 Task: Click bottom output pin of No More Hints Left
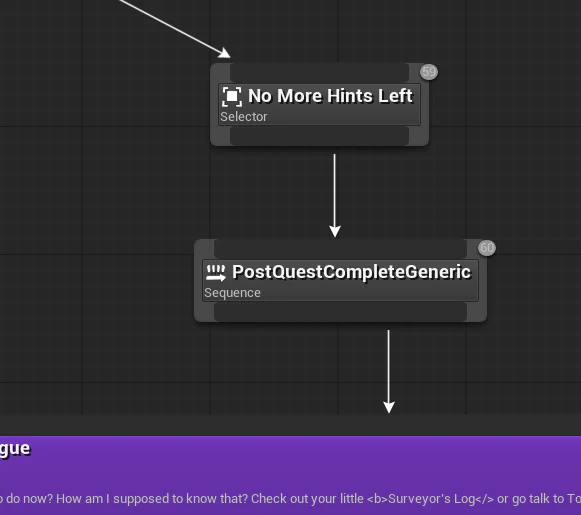(319, 136)
